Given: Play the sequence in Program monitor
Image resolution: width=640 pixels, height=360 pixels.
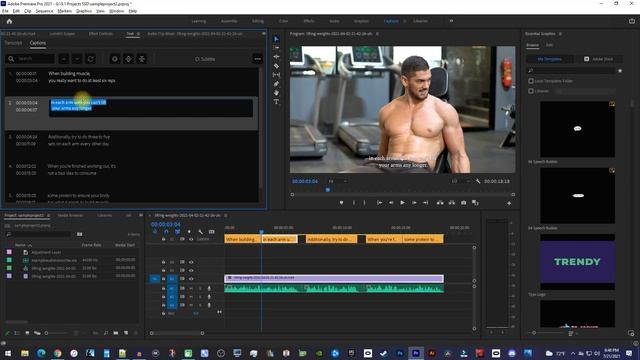Looking at the screenshot, I should pyautogui.click(x=402, y=203).
